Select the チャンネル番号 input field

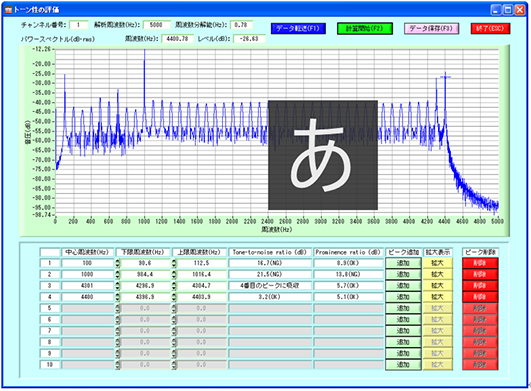coord(79,25)
